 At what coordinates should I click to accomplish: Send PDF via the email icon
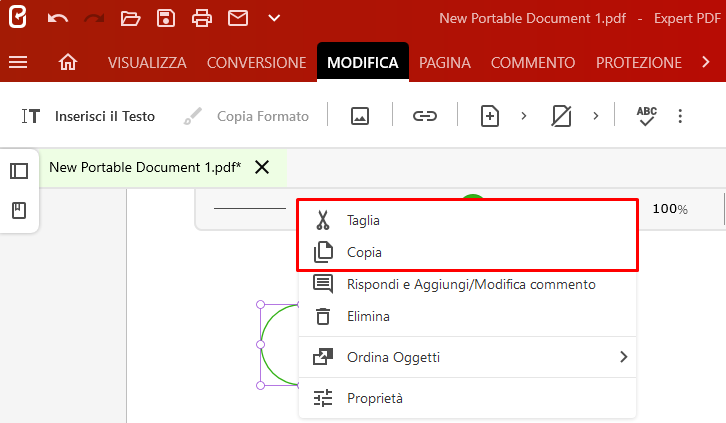point(238,18)
